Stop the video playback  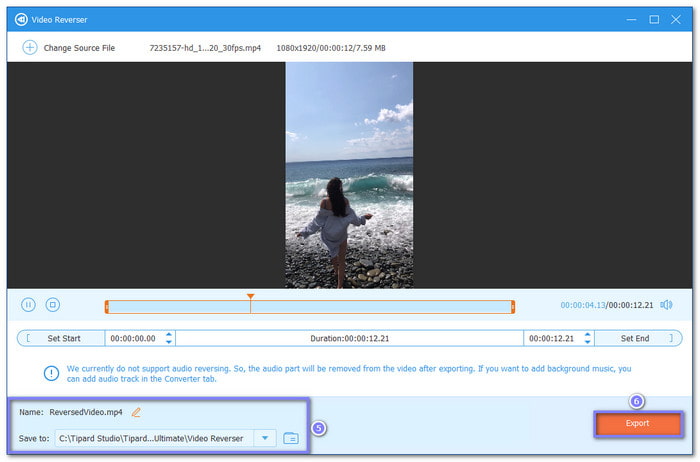click(x=53, y=305)
